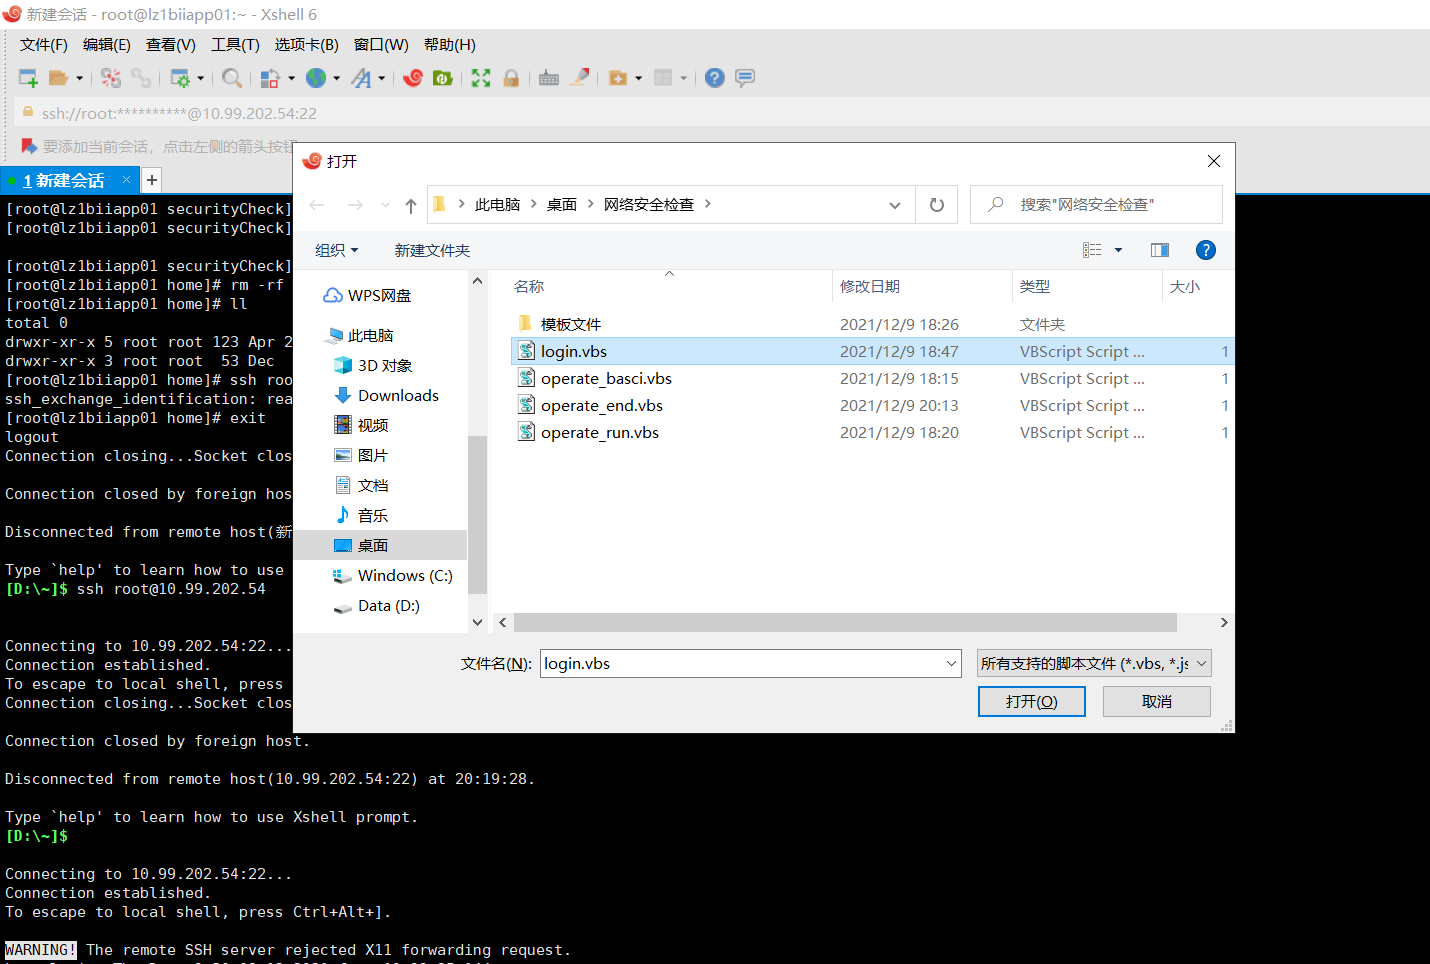Launch Xshell red swirl icon in toolbar

click(413, 78)
